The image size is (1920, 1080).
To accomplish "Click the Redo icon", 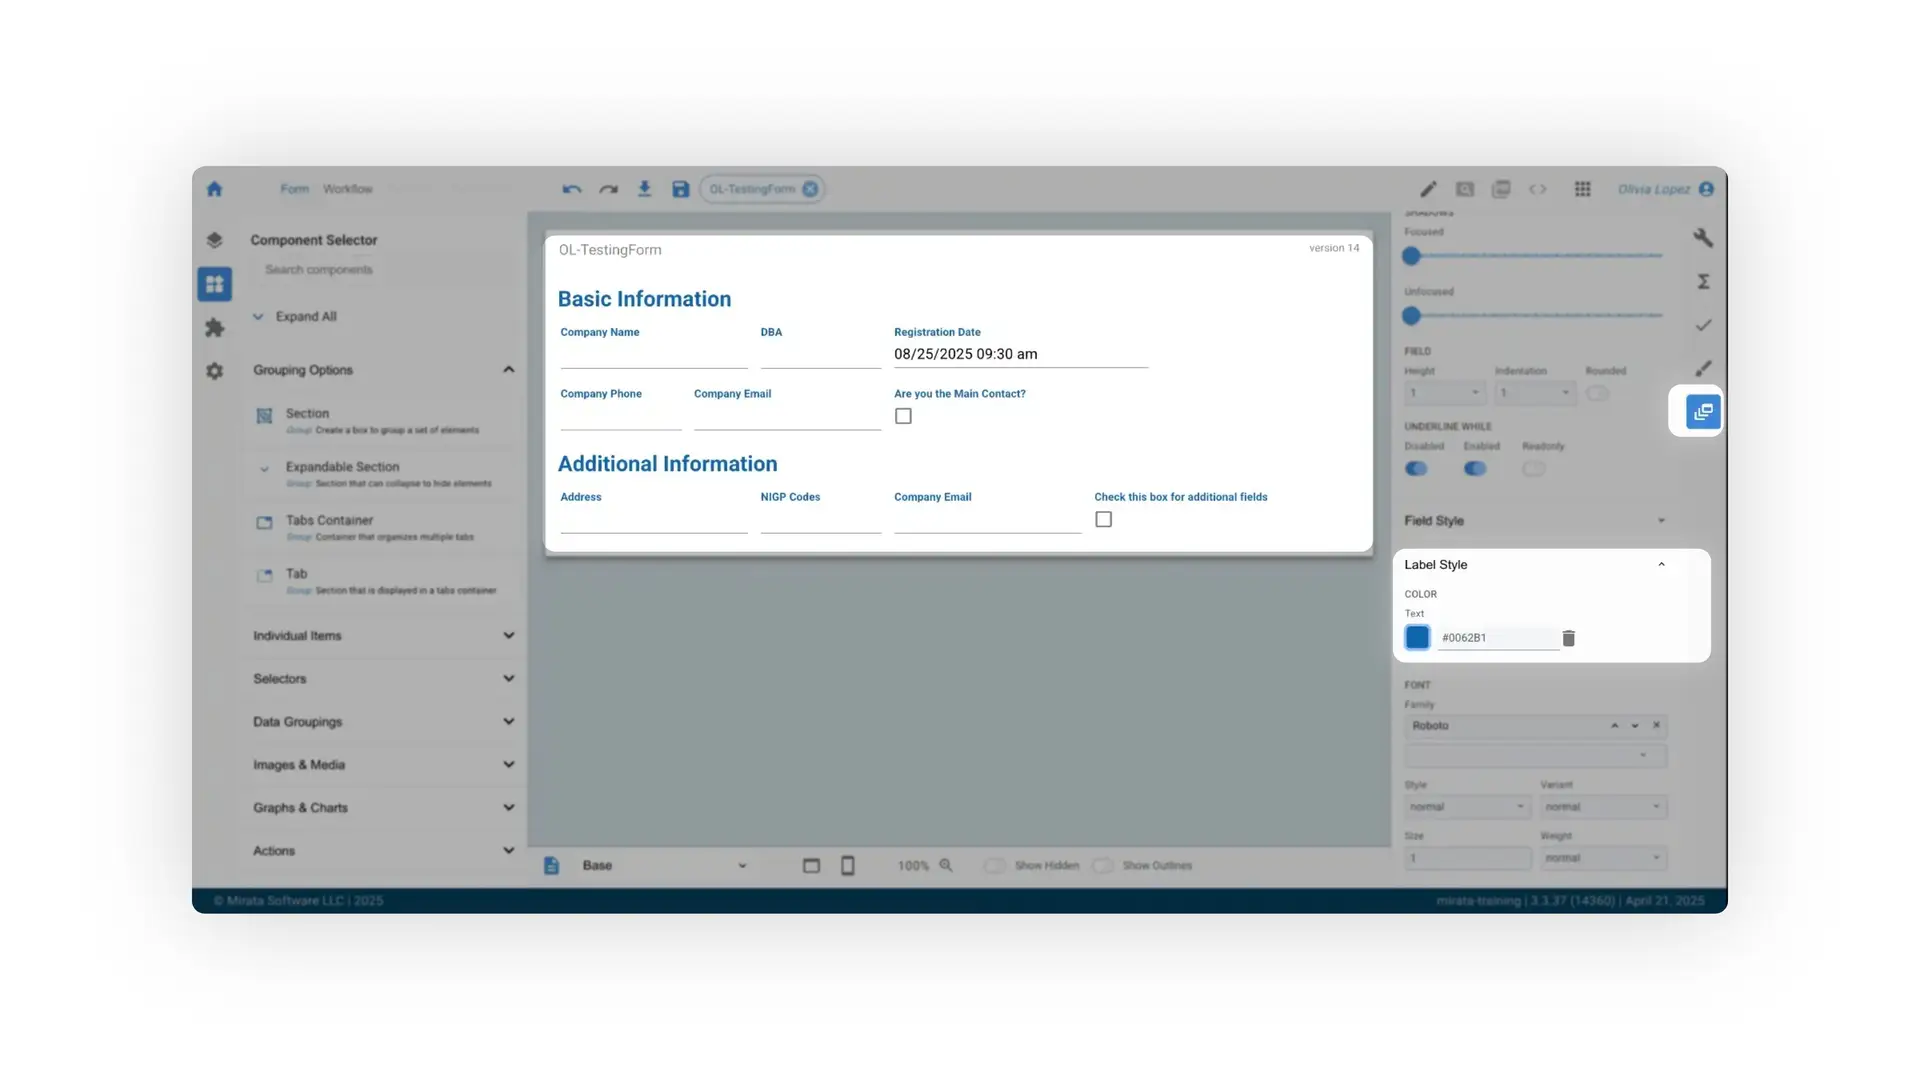I will (608, 189).
